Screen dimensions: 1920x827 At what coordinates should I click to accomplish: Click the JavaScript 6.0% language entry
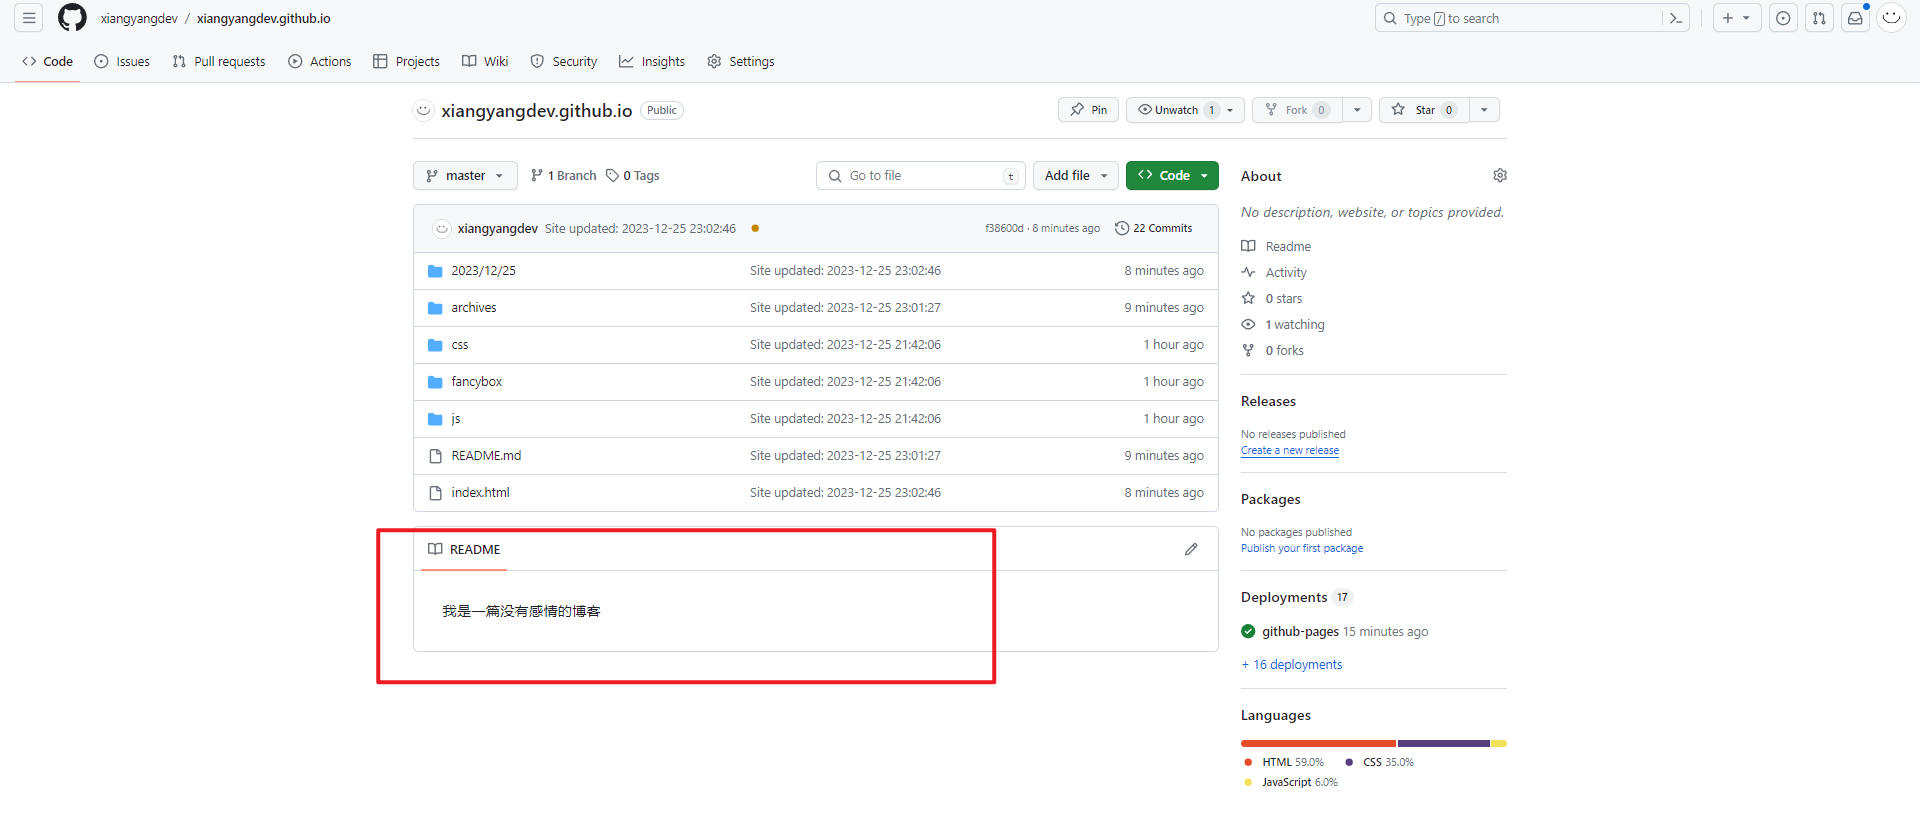1290,782
